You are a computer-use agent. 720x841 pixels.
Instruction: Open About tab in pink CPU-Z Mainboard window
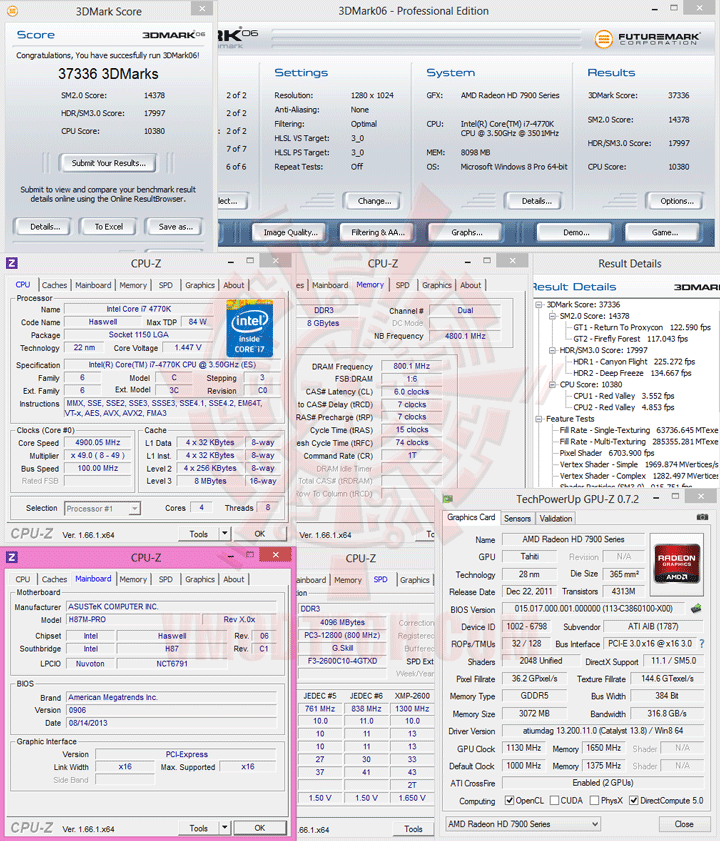tap(233, 579)
